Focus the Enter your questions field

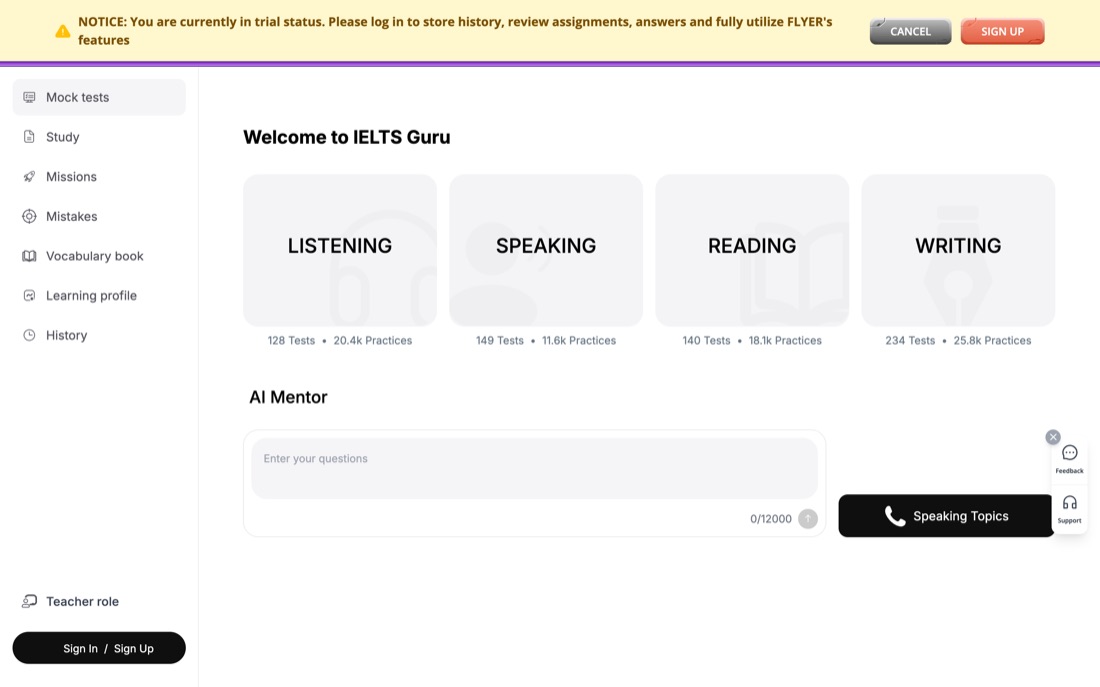coord(535,469)
